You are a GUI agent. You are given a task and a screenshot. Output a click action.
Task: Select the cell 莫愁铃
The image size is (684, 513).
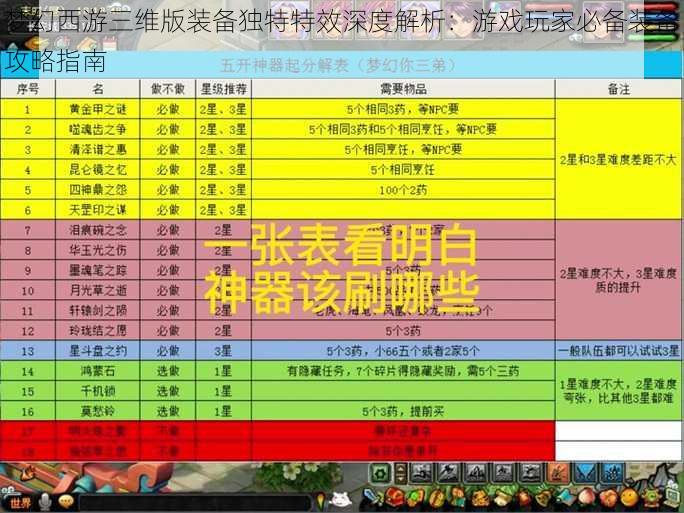click(98, 411)
